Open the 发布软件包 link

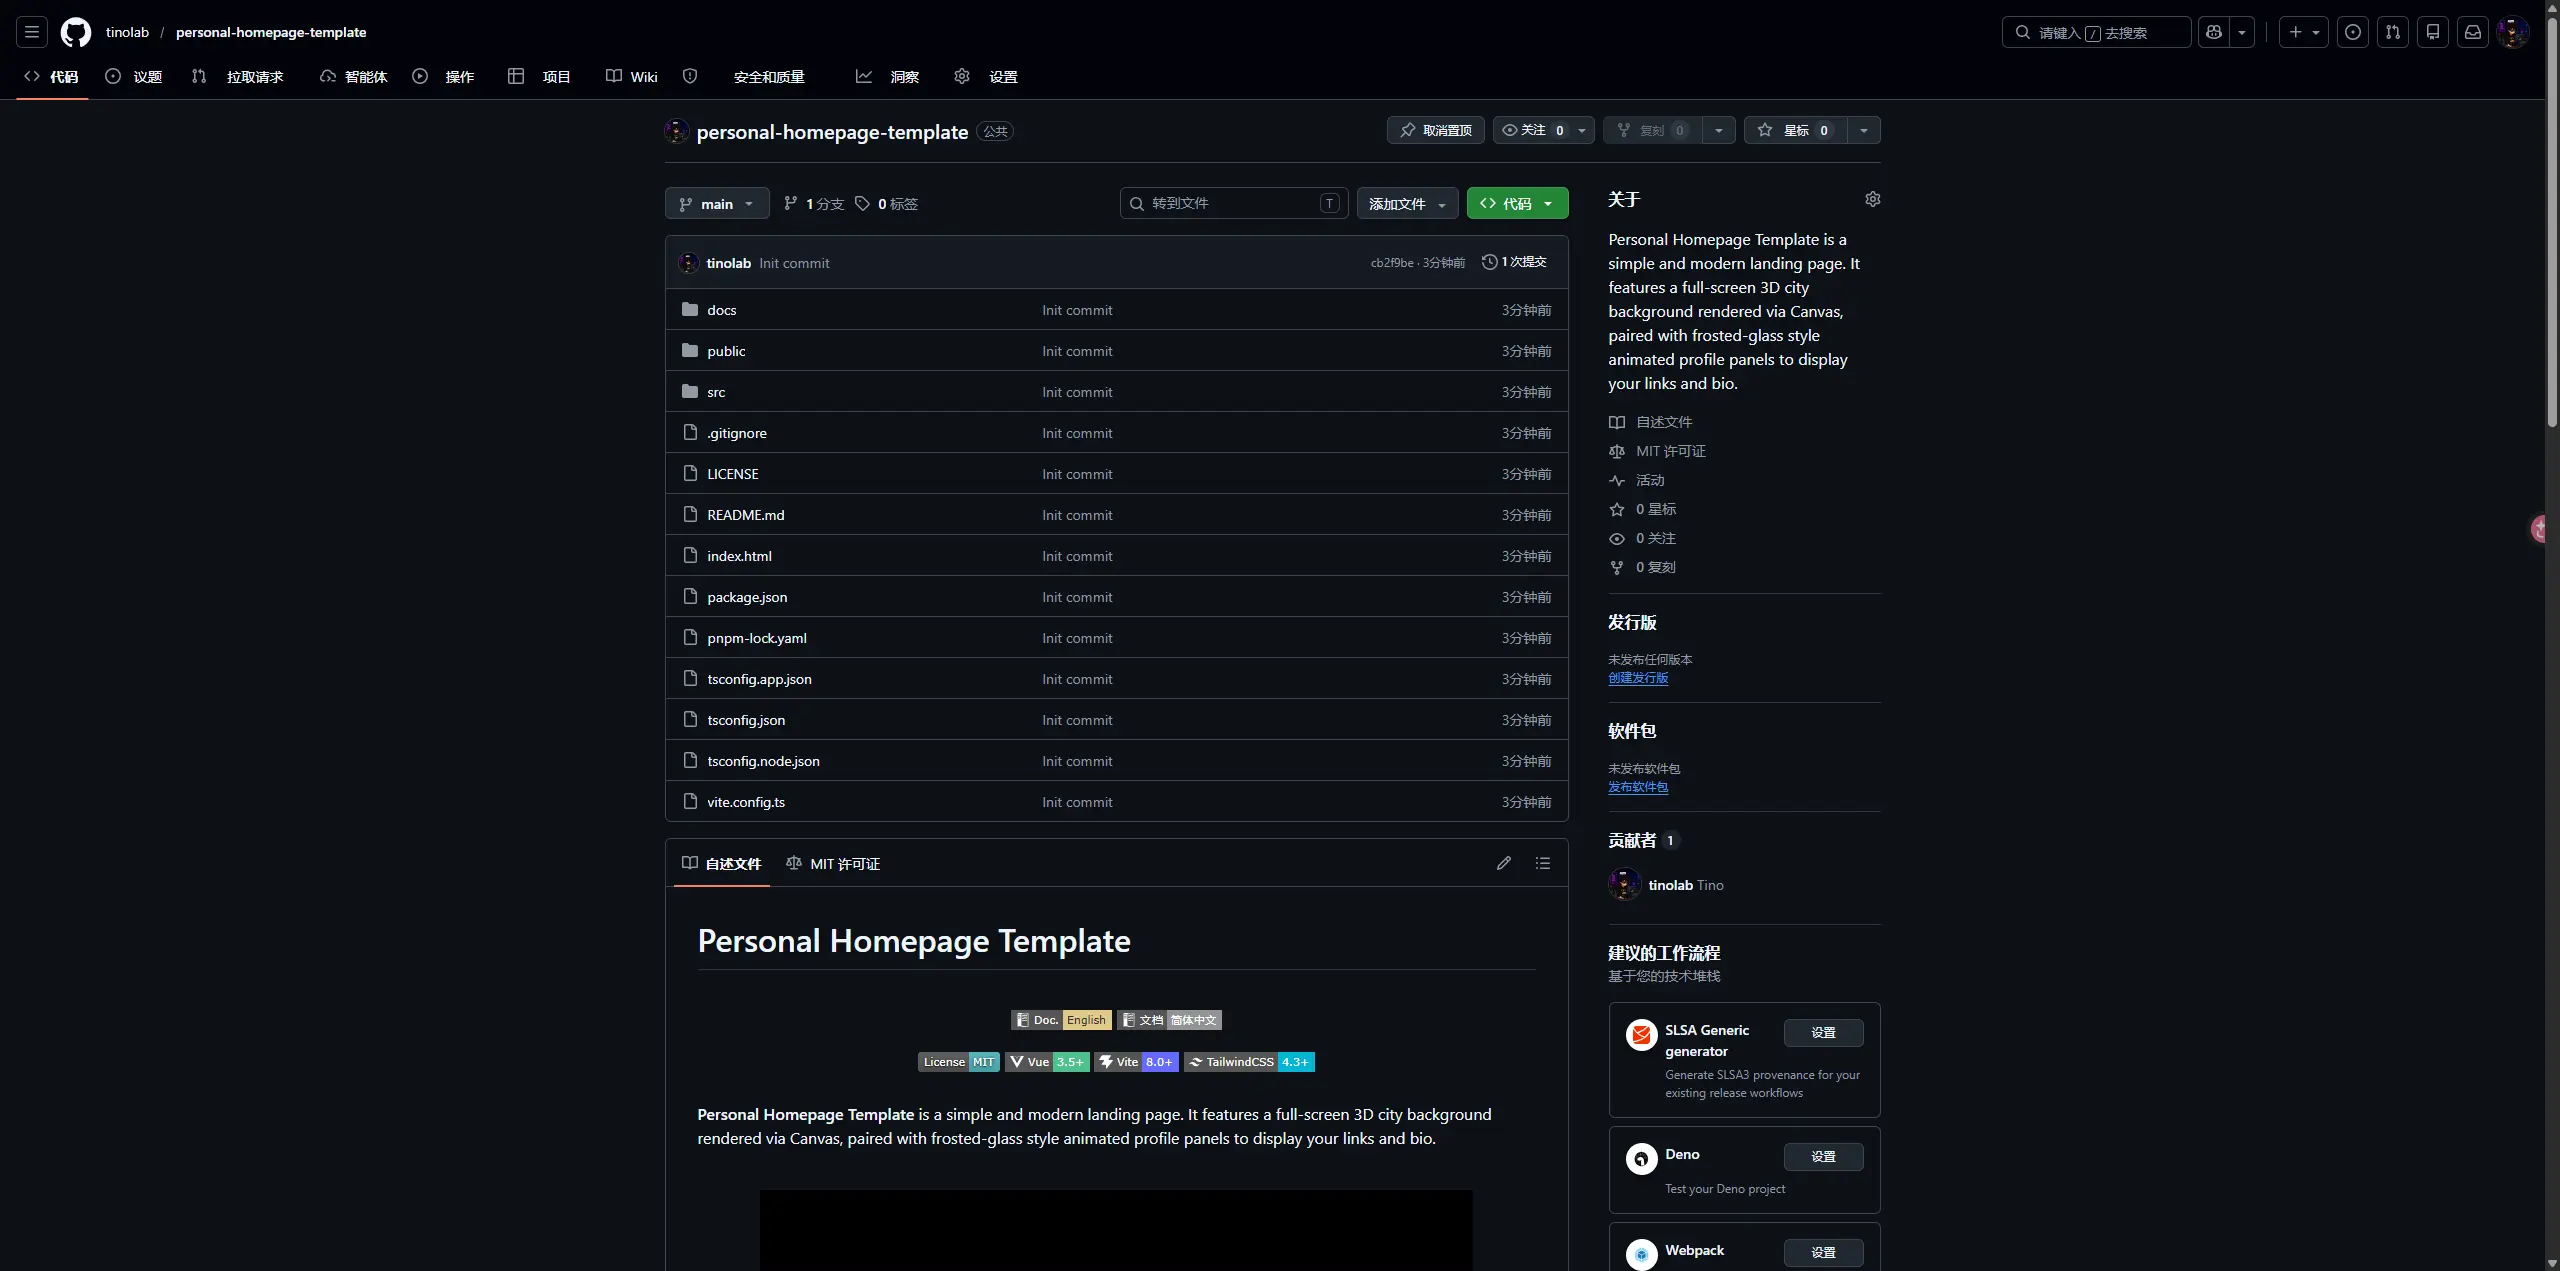tap(1638, 786)
